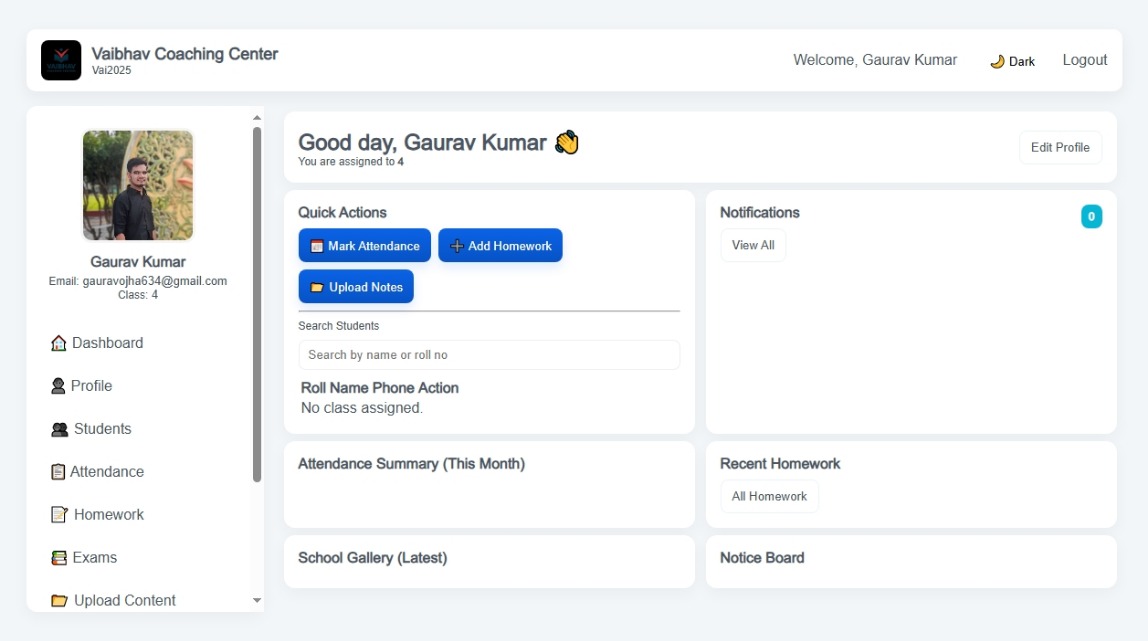Toggle Dark mode with moon button
1148x641 pixels.
coord(1012,61)
